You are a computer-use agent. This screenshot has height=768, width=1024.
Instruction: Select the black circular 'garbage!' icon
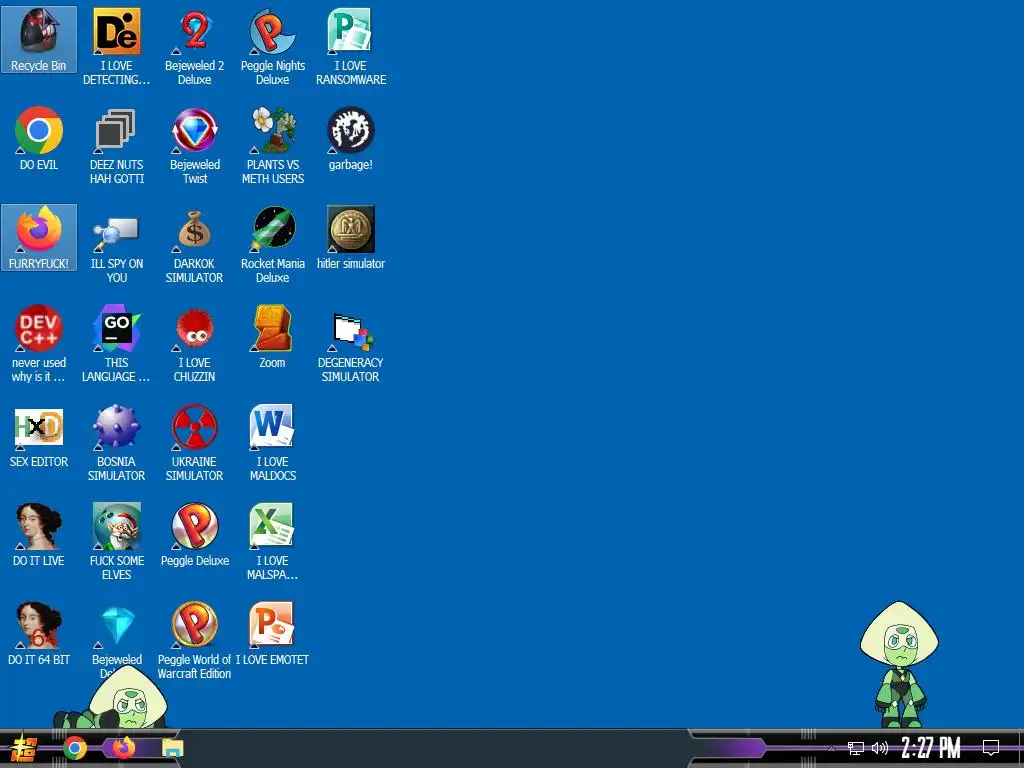click(351, 138)
